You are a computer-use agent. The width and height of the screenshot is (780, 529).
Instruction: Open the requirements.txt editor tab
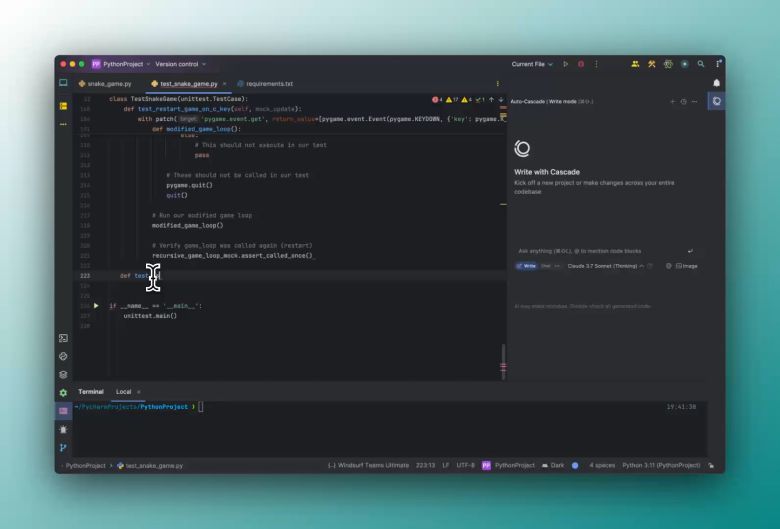click(265, 84)
